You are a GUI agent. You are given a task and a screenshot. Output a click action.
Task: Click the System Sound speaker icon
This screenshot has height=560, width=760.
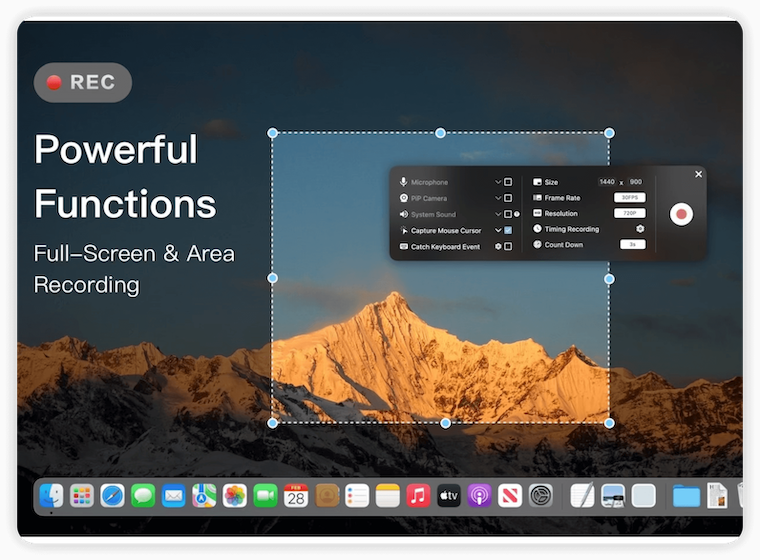point(404,214)
